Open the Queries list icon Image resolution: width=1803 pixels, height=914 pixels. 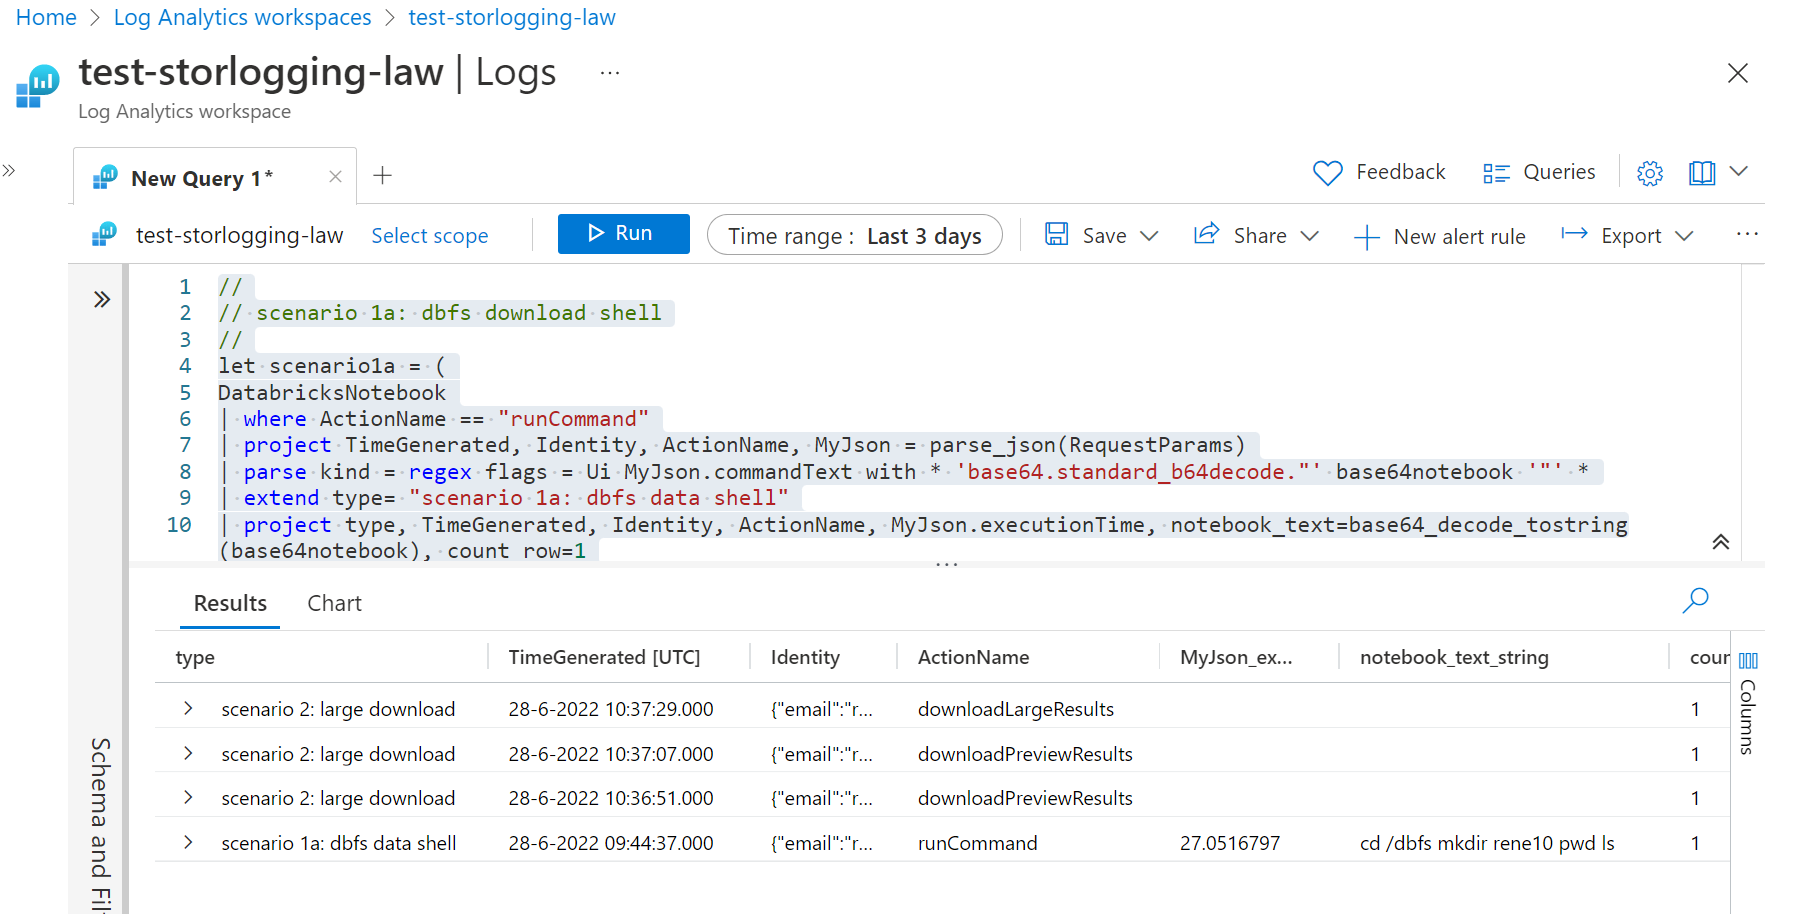point(1495,173)
